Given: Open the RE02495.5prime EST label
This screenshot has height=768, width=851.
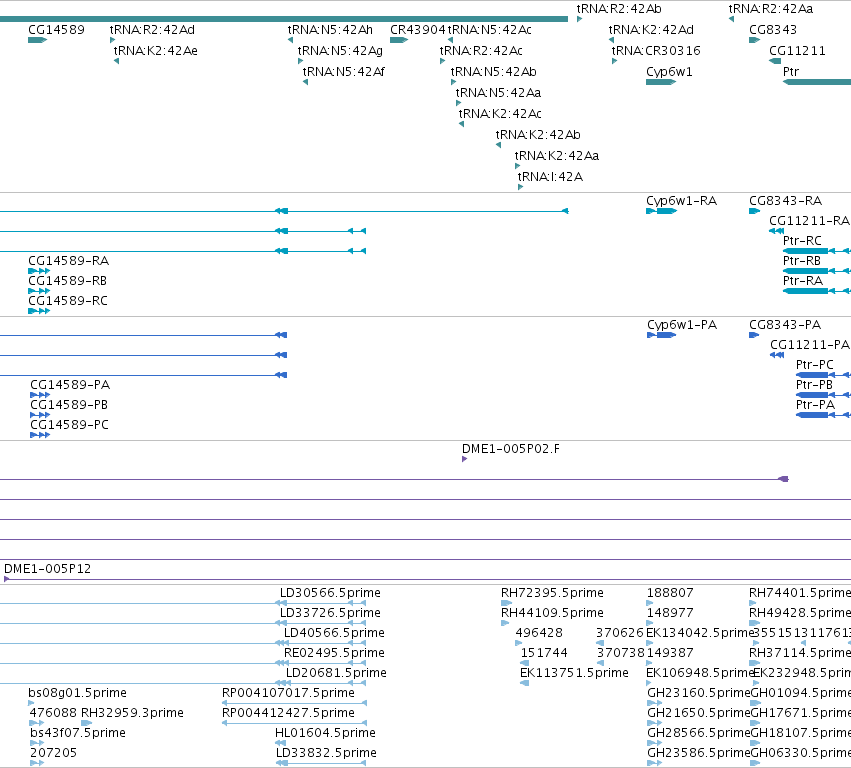Looking at the screenshot, I should (x=334, y=654).
